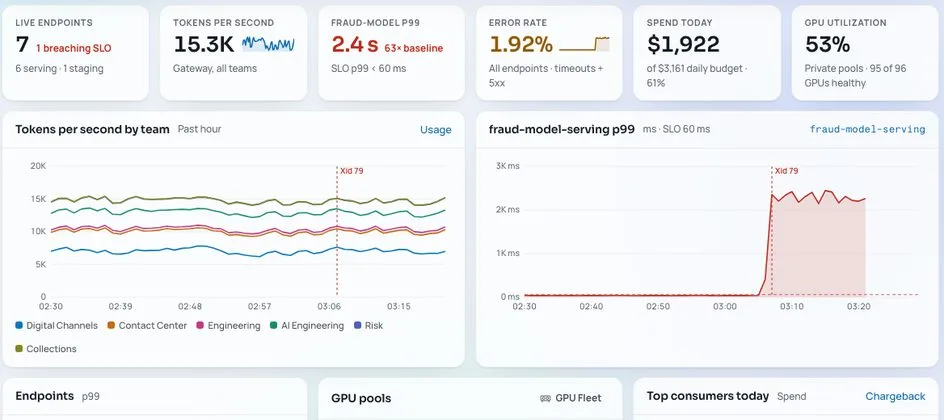Open the Usage link
This screenshot has height=420, width=944.
(435, 129)
